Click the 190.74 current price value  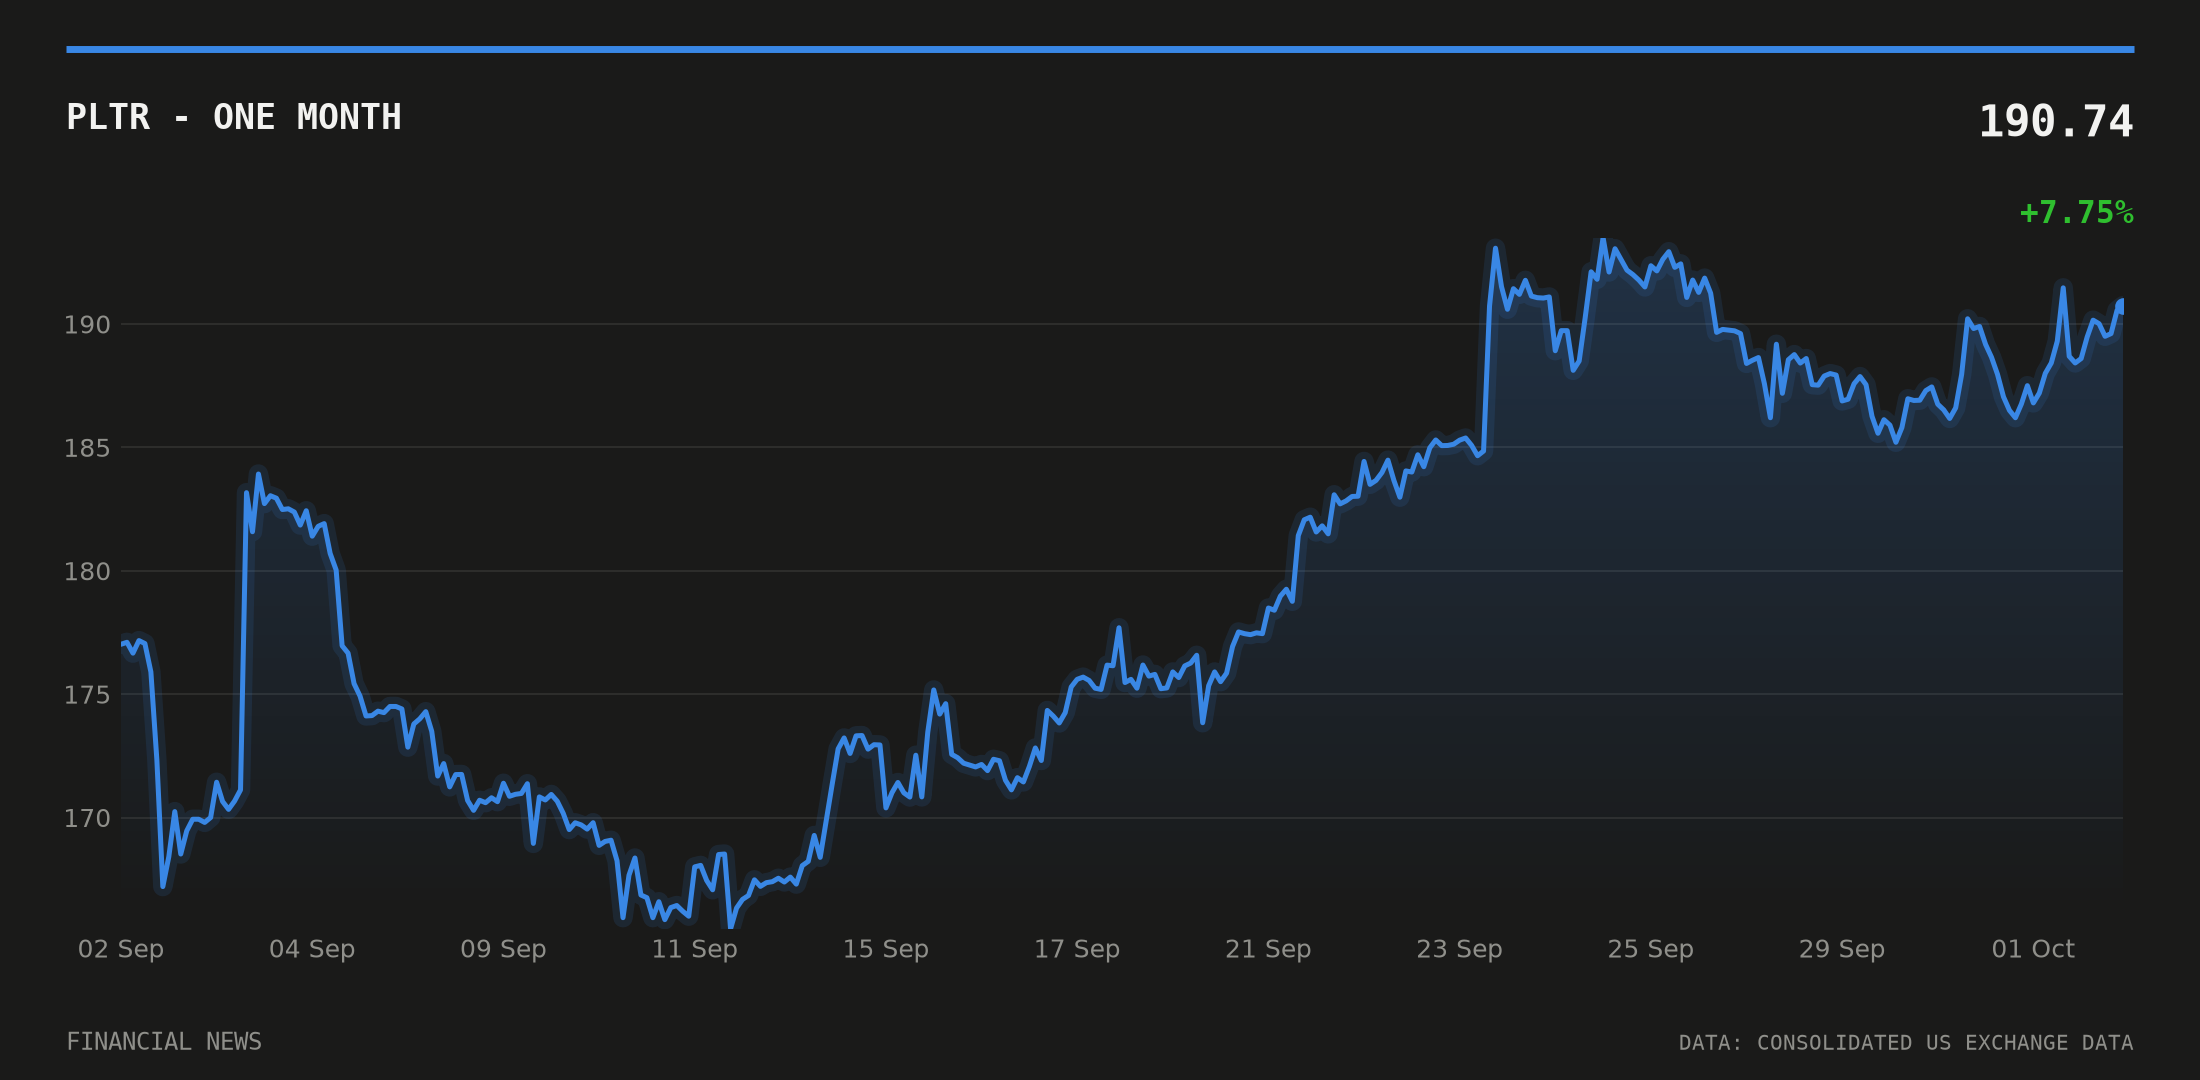(x=2056, y=122)
